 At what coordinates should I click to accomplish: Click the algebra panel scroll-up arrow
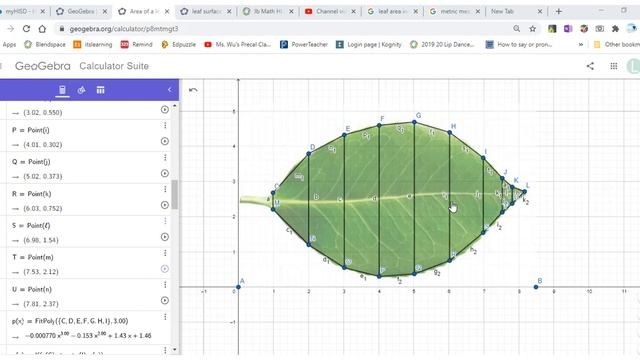[175, 106]
